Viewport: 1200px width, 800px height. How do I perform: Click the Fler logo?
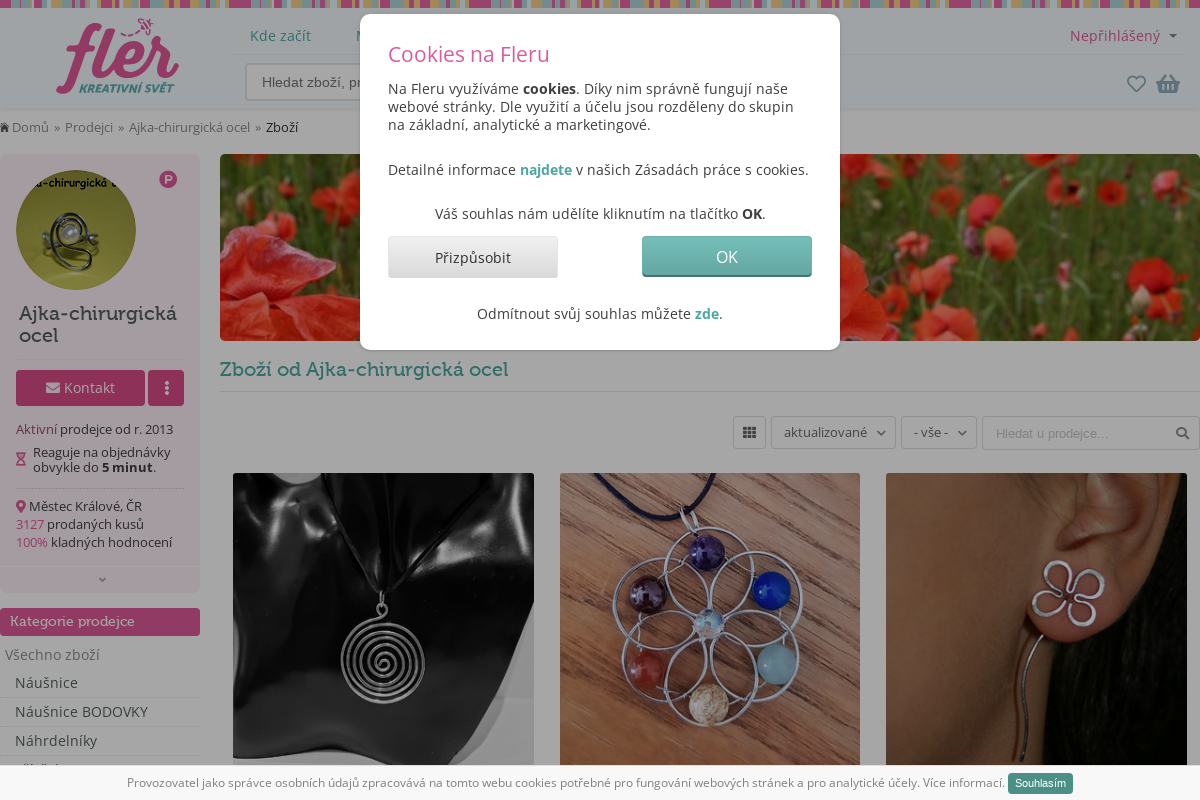[x=117, y=59]
